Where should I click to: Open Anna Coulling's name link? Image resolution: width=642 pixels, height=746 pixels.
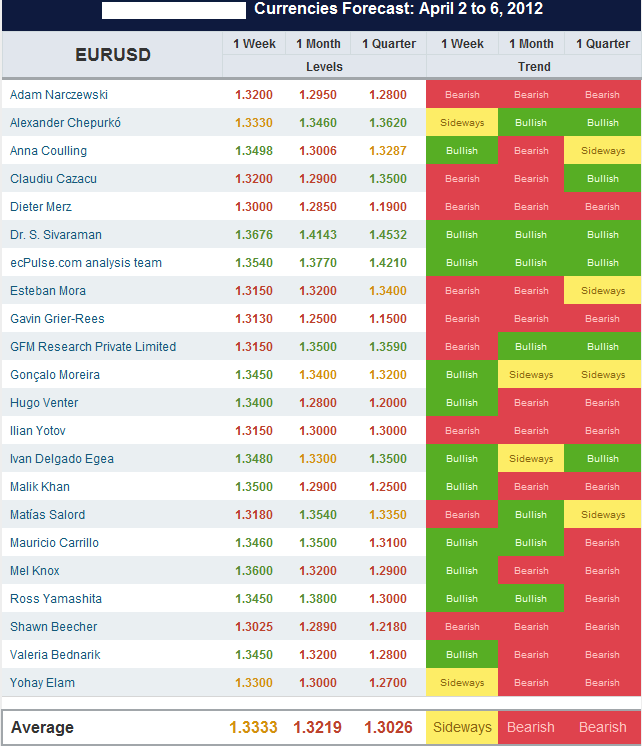[48, 151]
